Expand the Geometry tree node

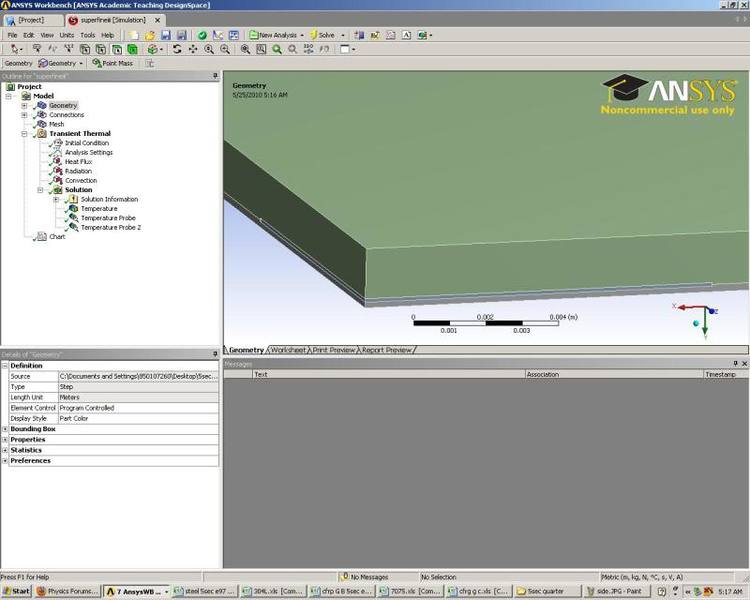(24, 106)
